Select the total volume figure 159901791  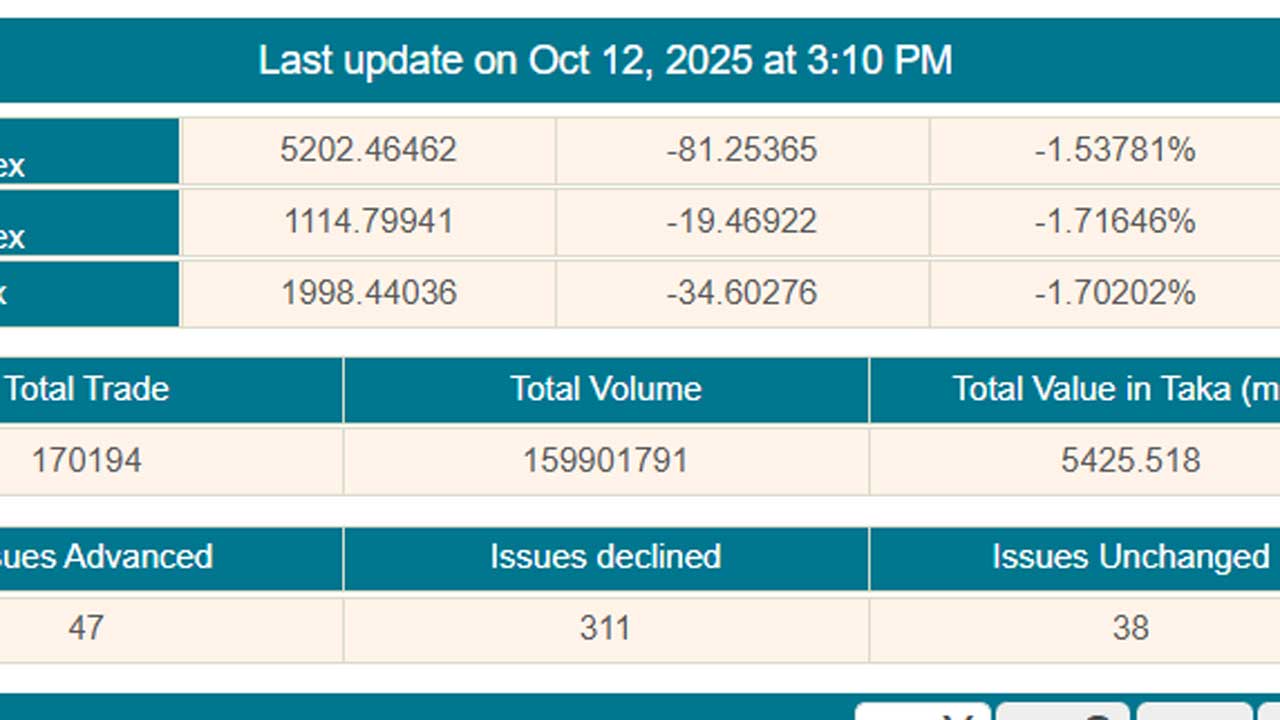pos(606,461)
